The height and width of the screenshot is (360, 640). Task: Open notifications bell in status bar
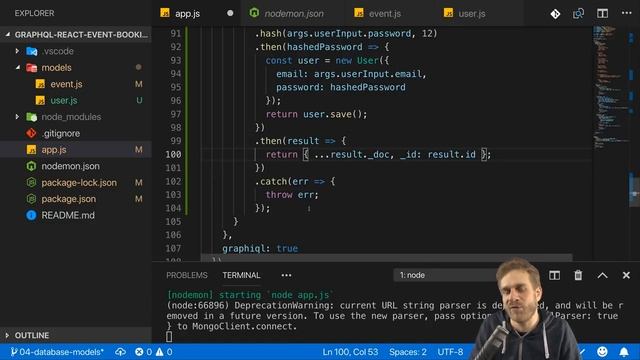point(624,352)
